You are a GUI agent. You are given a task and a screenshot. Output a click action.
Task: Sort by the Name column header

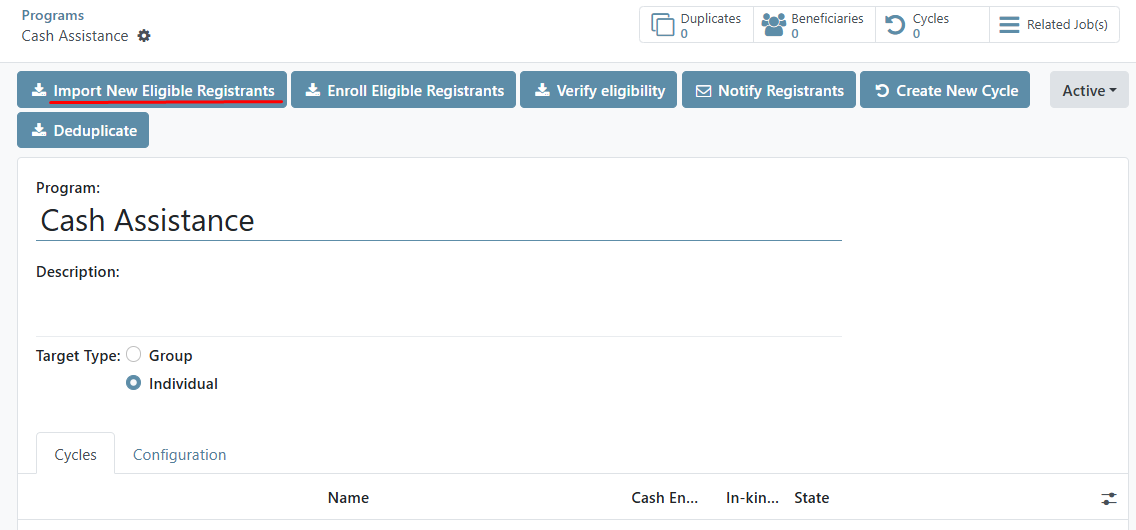[348, 498]
